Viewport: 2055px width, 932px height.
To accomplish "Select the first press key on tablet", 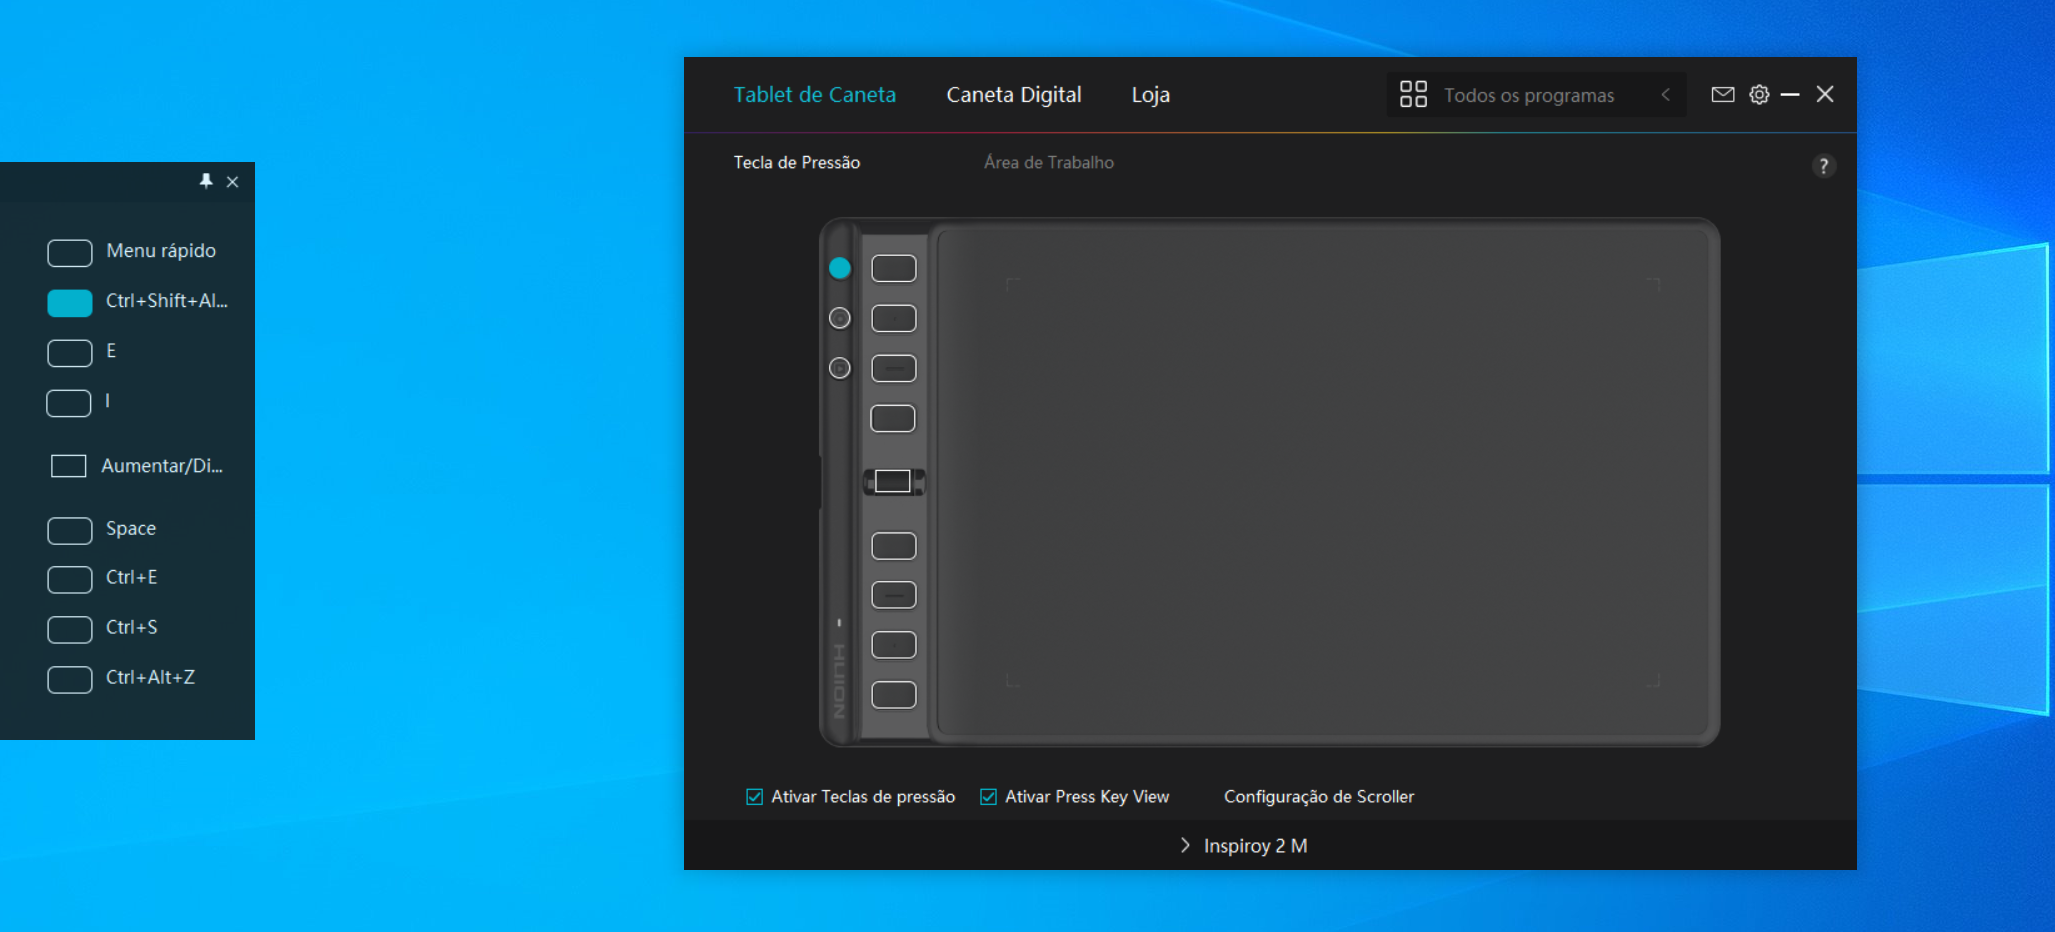I will pyautogui.click(x=893, y=268).
